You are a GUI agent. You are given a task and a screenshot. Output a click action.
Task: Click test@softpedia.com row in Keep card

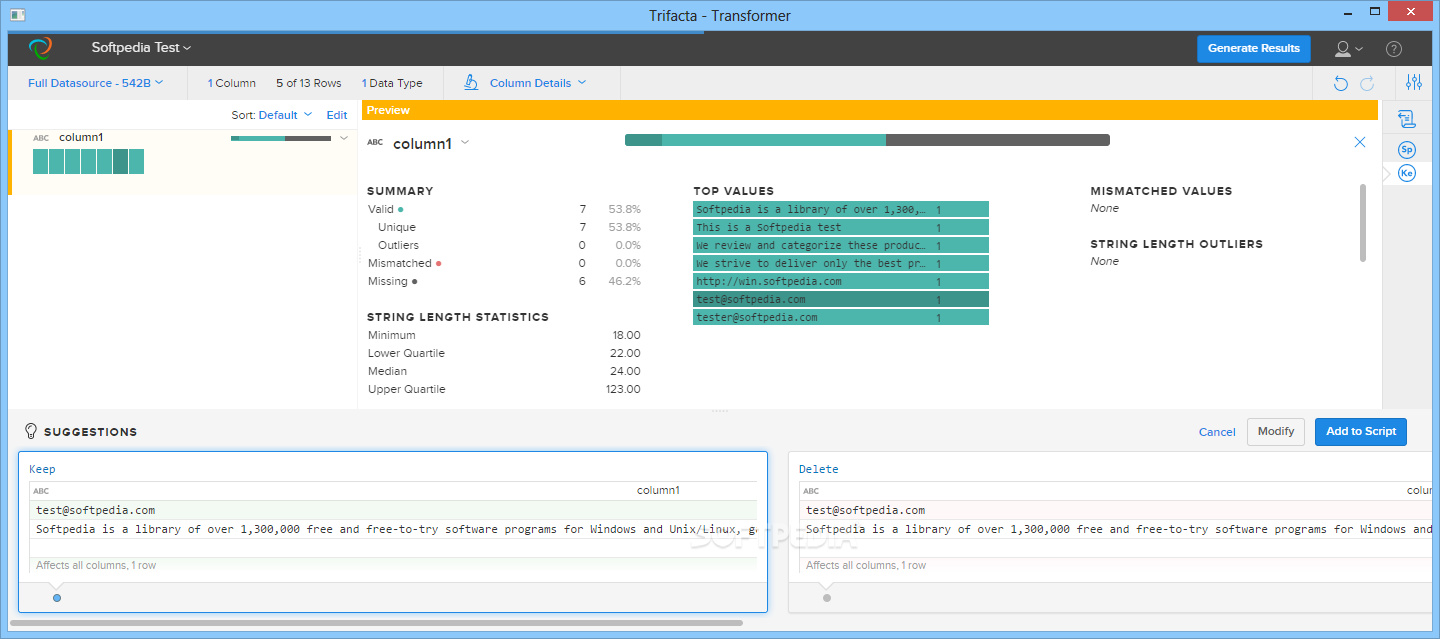393,510
